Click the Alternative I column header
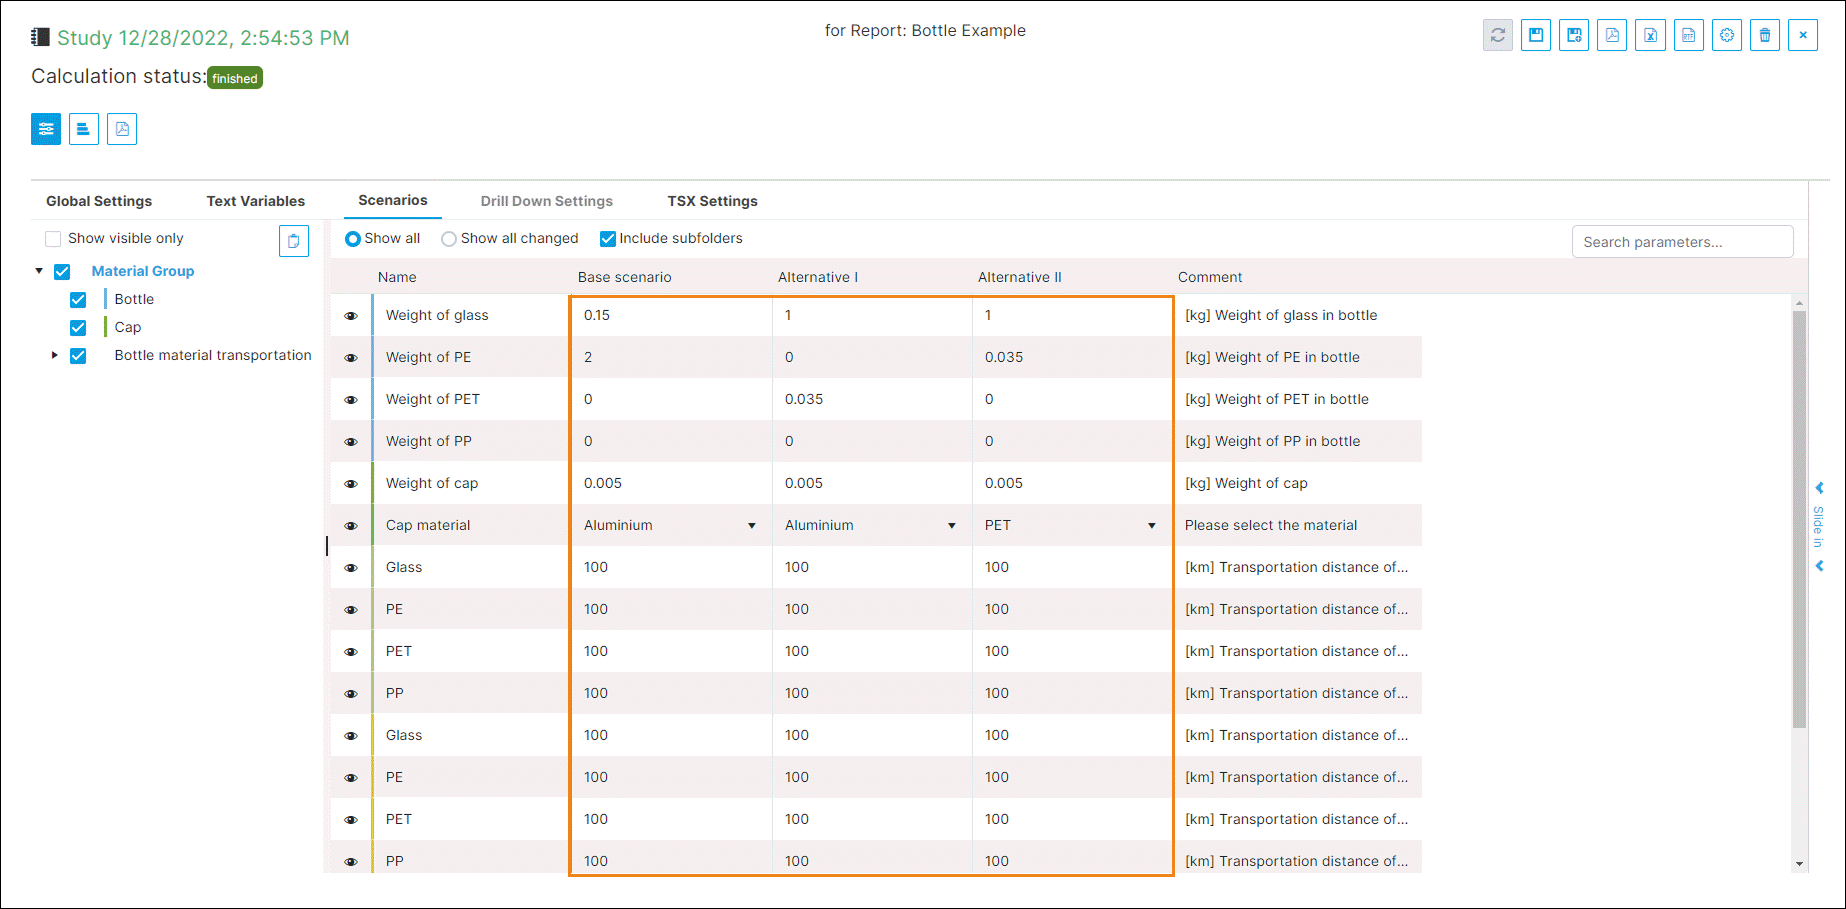The width and height of the screenshot is (1846, 909). coord(818,277)
